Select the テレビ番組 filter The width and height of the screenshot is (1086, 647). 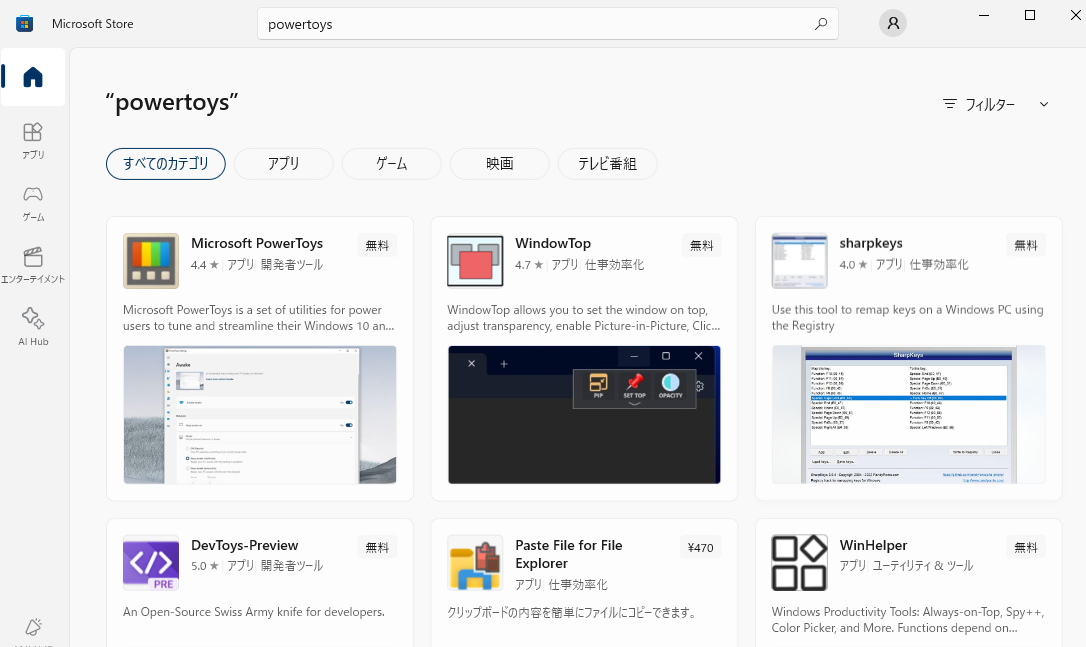click(x=609, y=163)
